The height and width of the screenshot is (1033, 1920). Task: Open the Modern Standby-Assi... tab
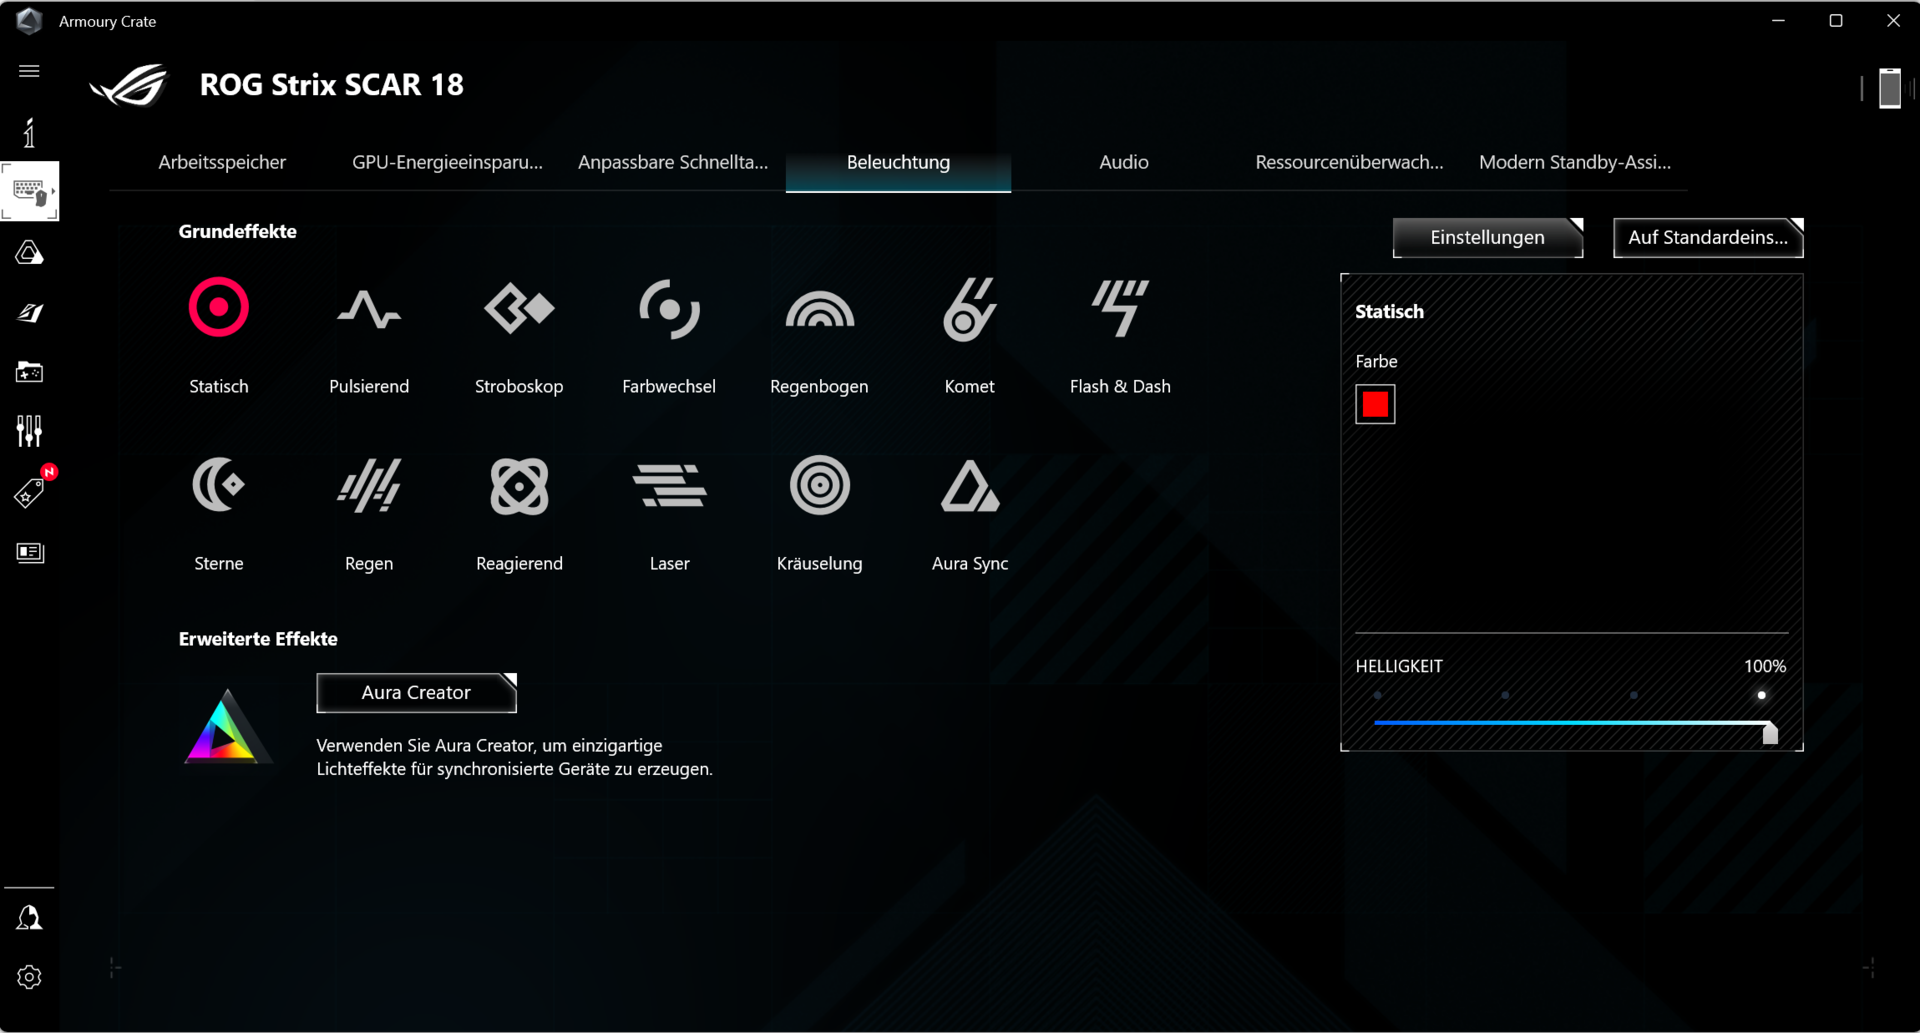(1575, 162)
